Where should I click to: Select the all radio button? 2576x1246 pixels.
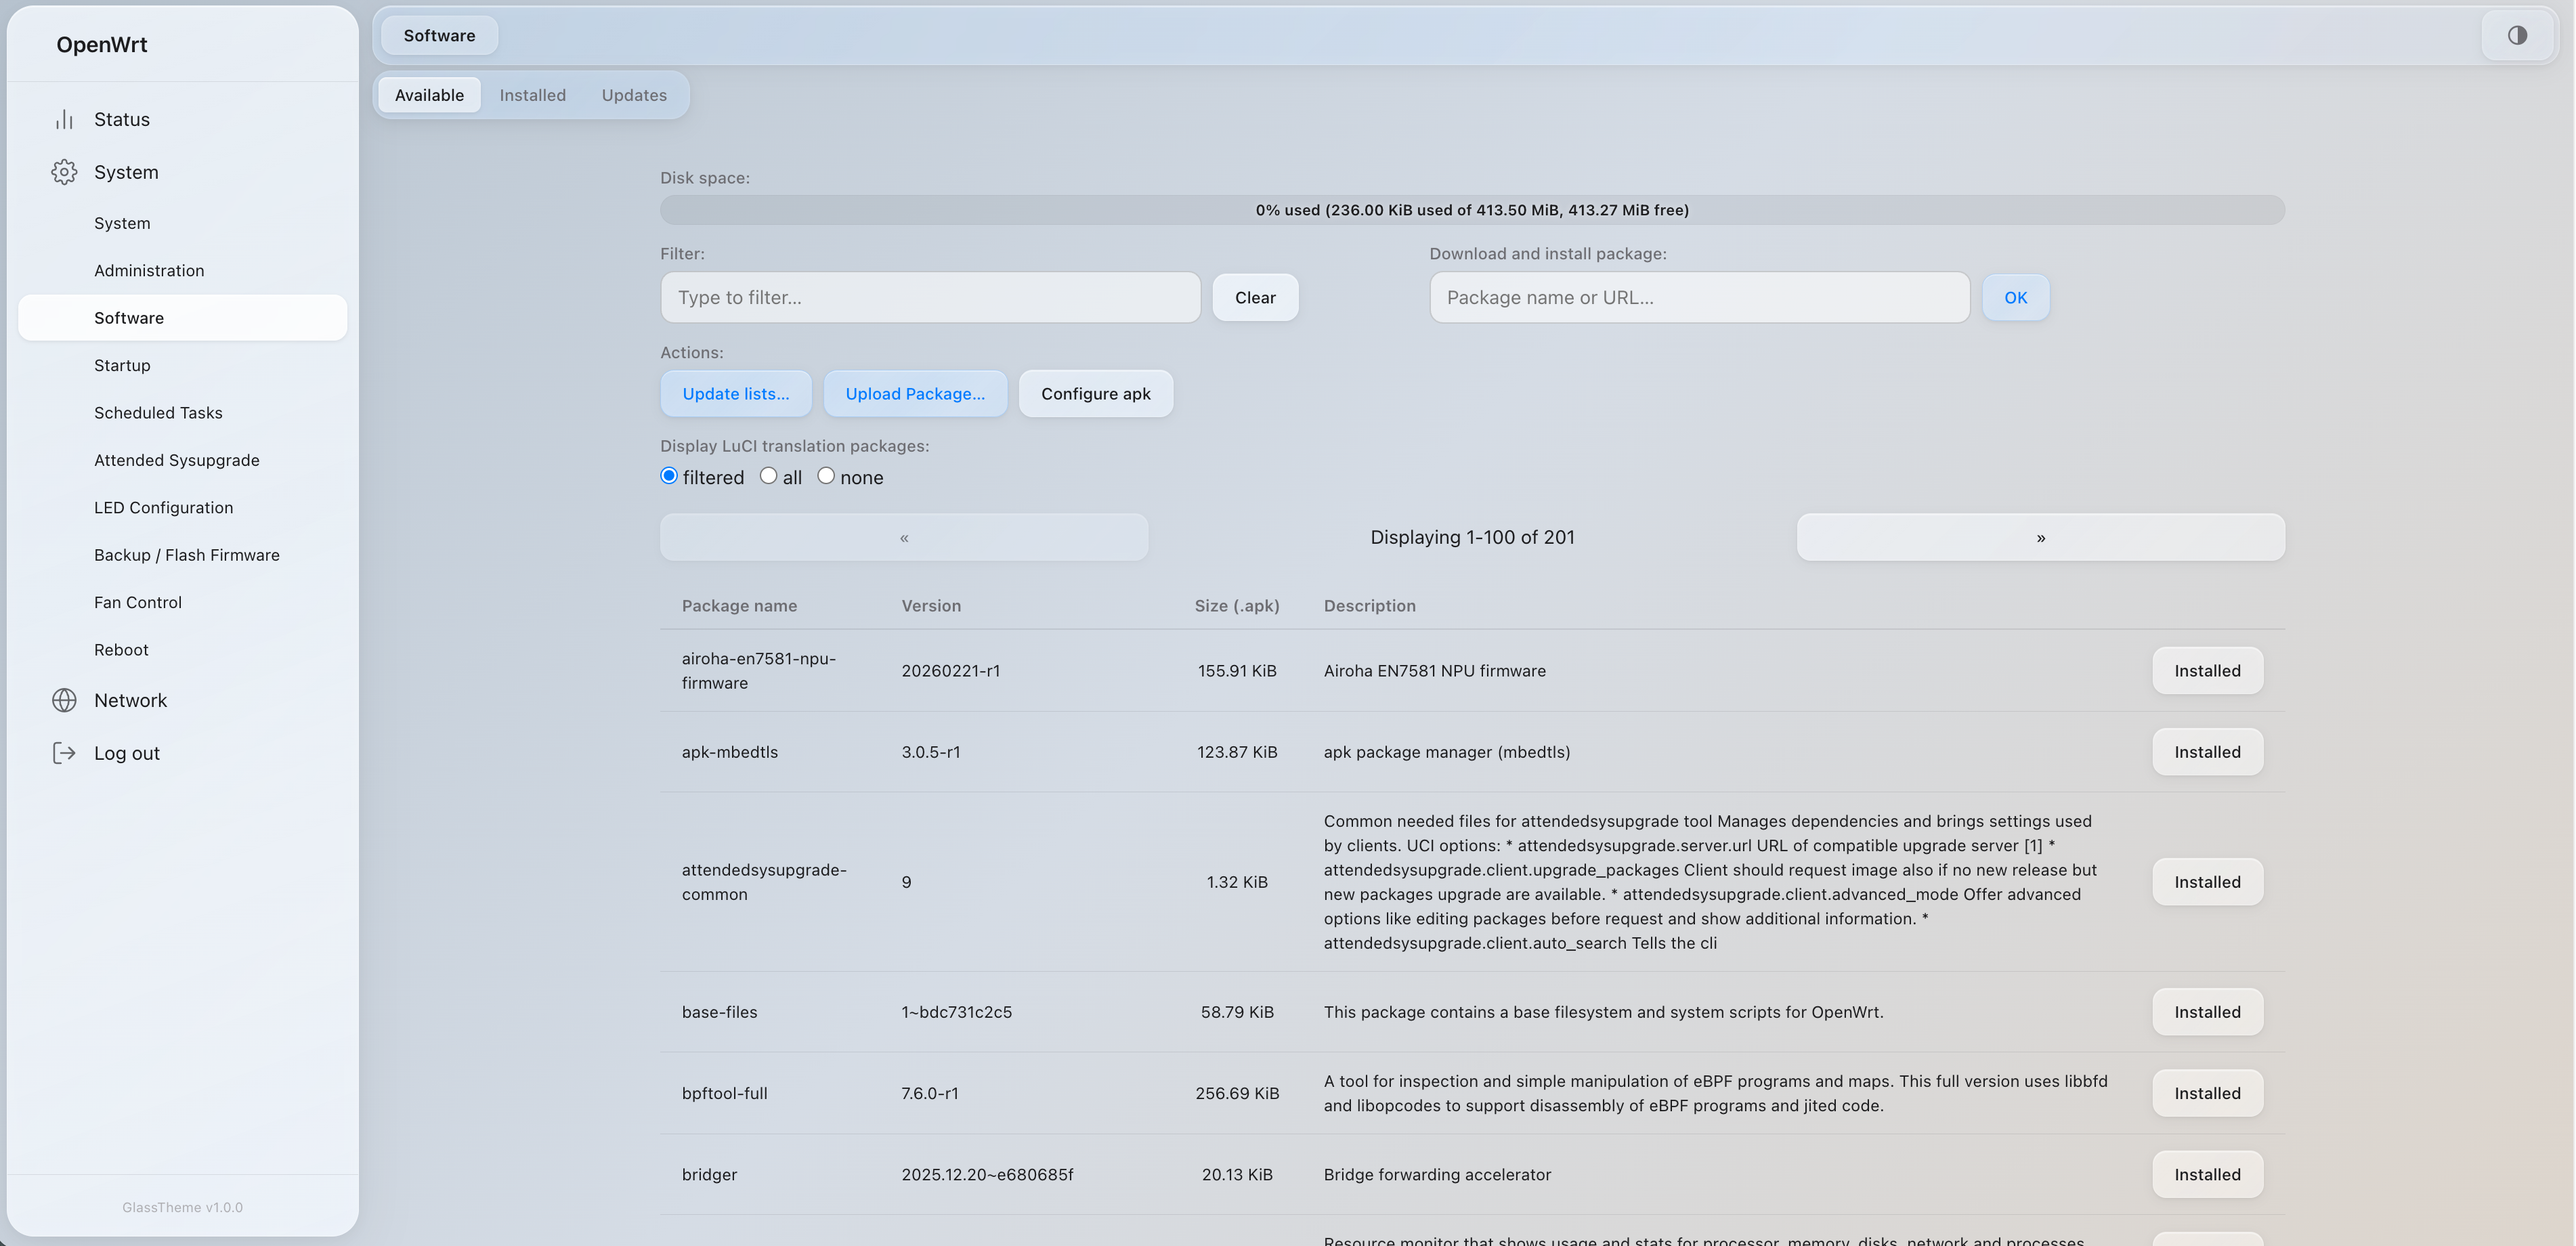click(x=768, y=476)
